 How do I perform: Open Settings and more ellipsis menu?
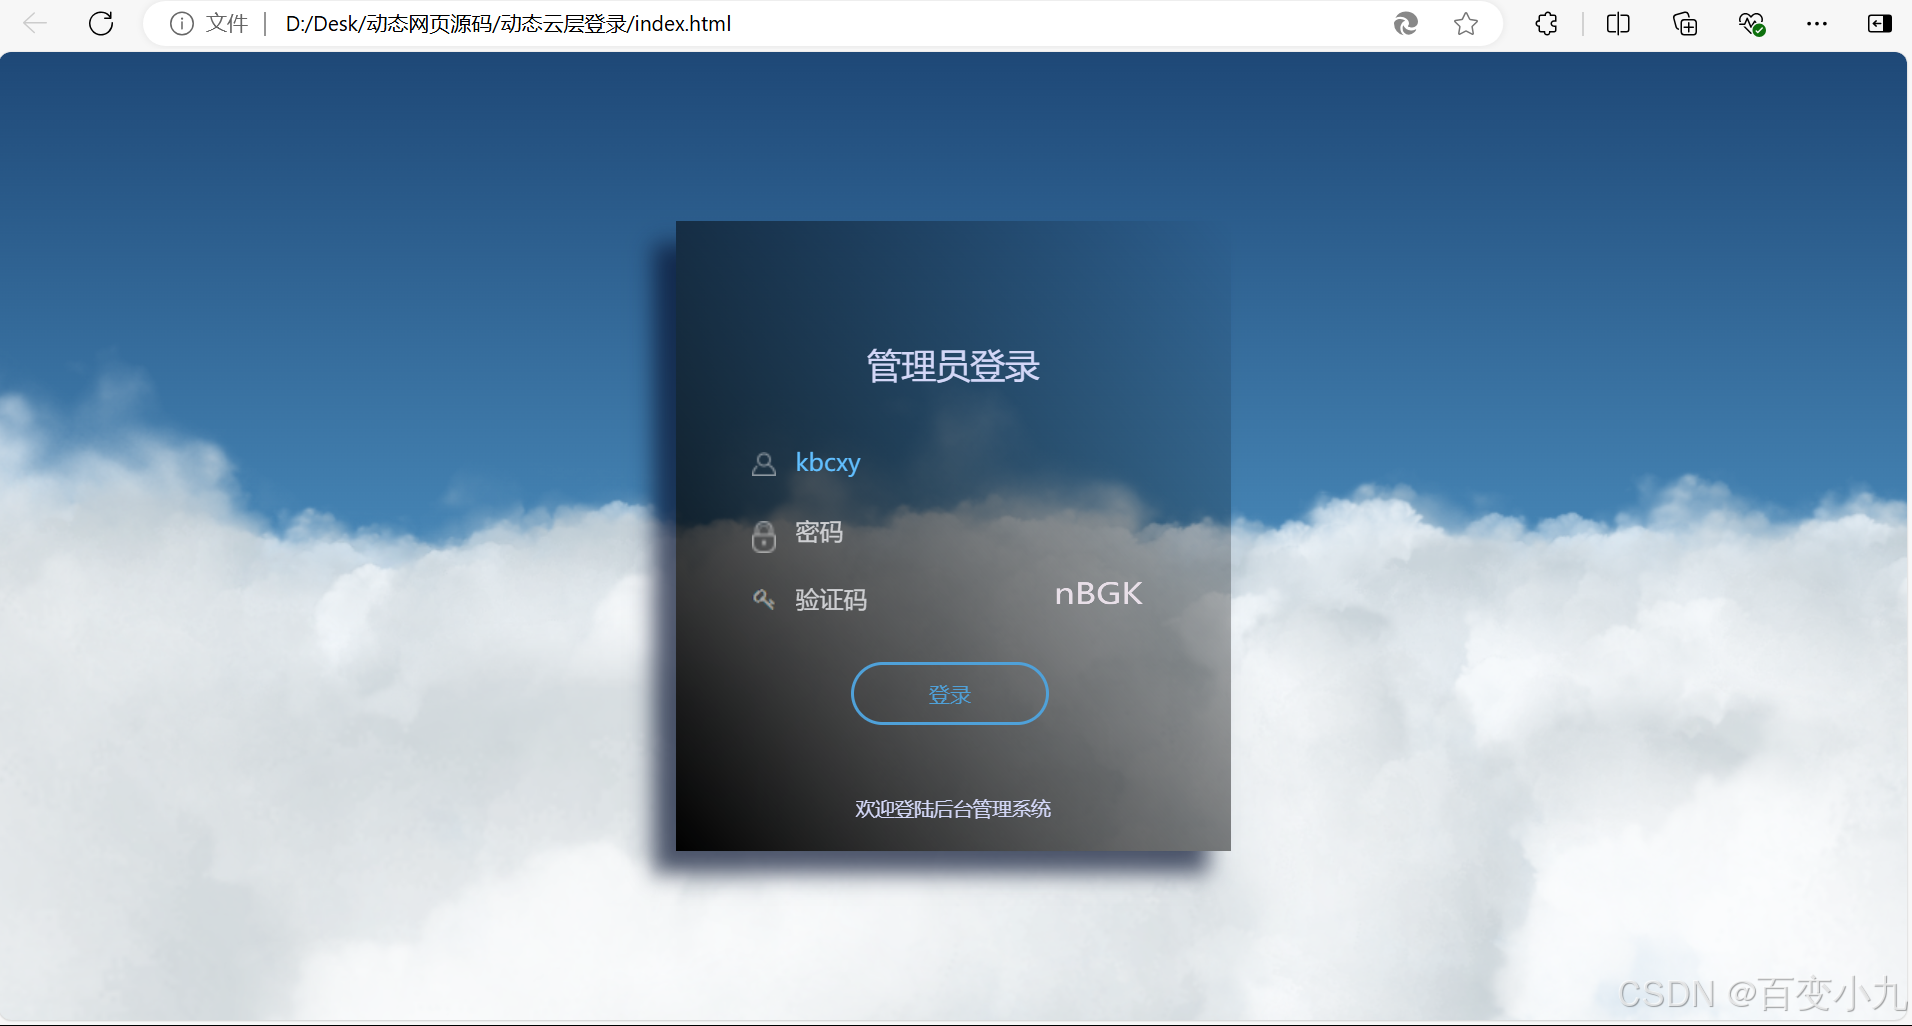pos(1817,23)
